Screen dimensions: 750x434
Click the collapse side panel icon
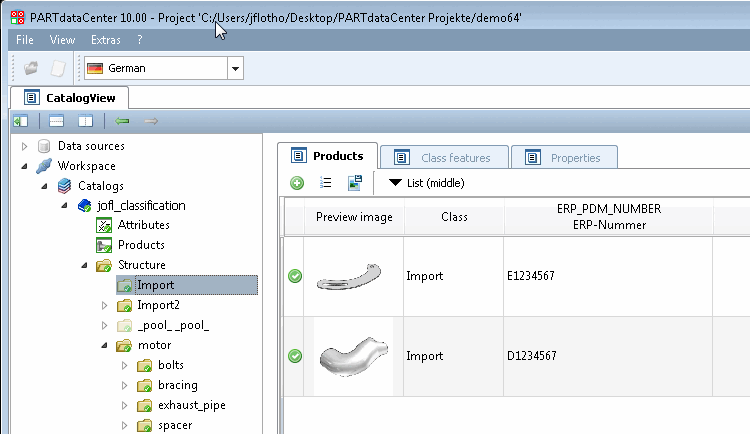click(x=20, y=121)
